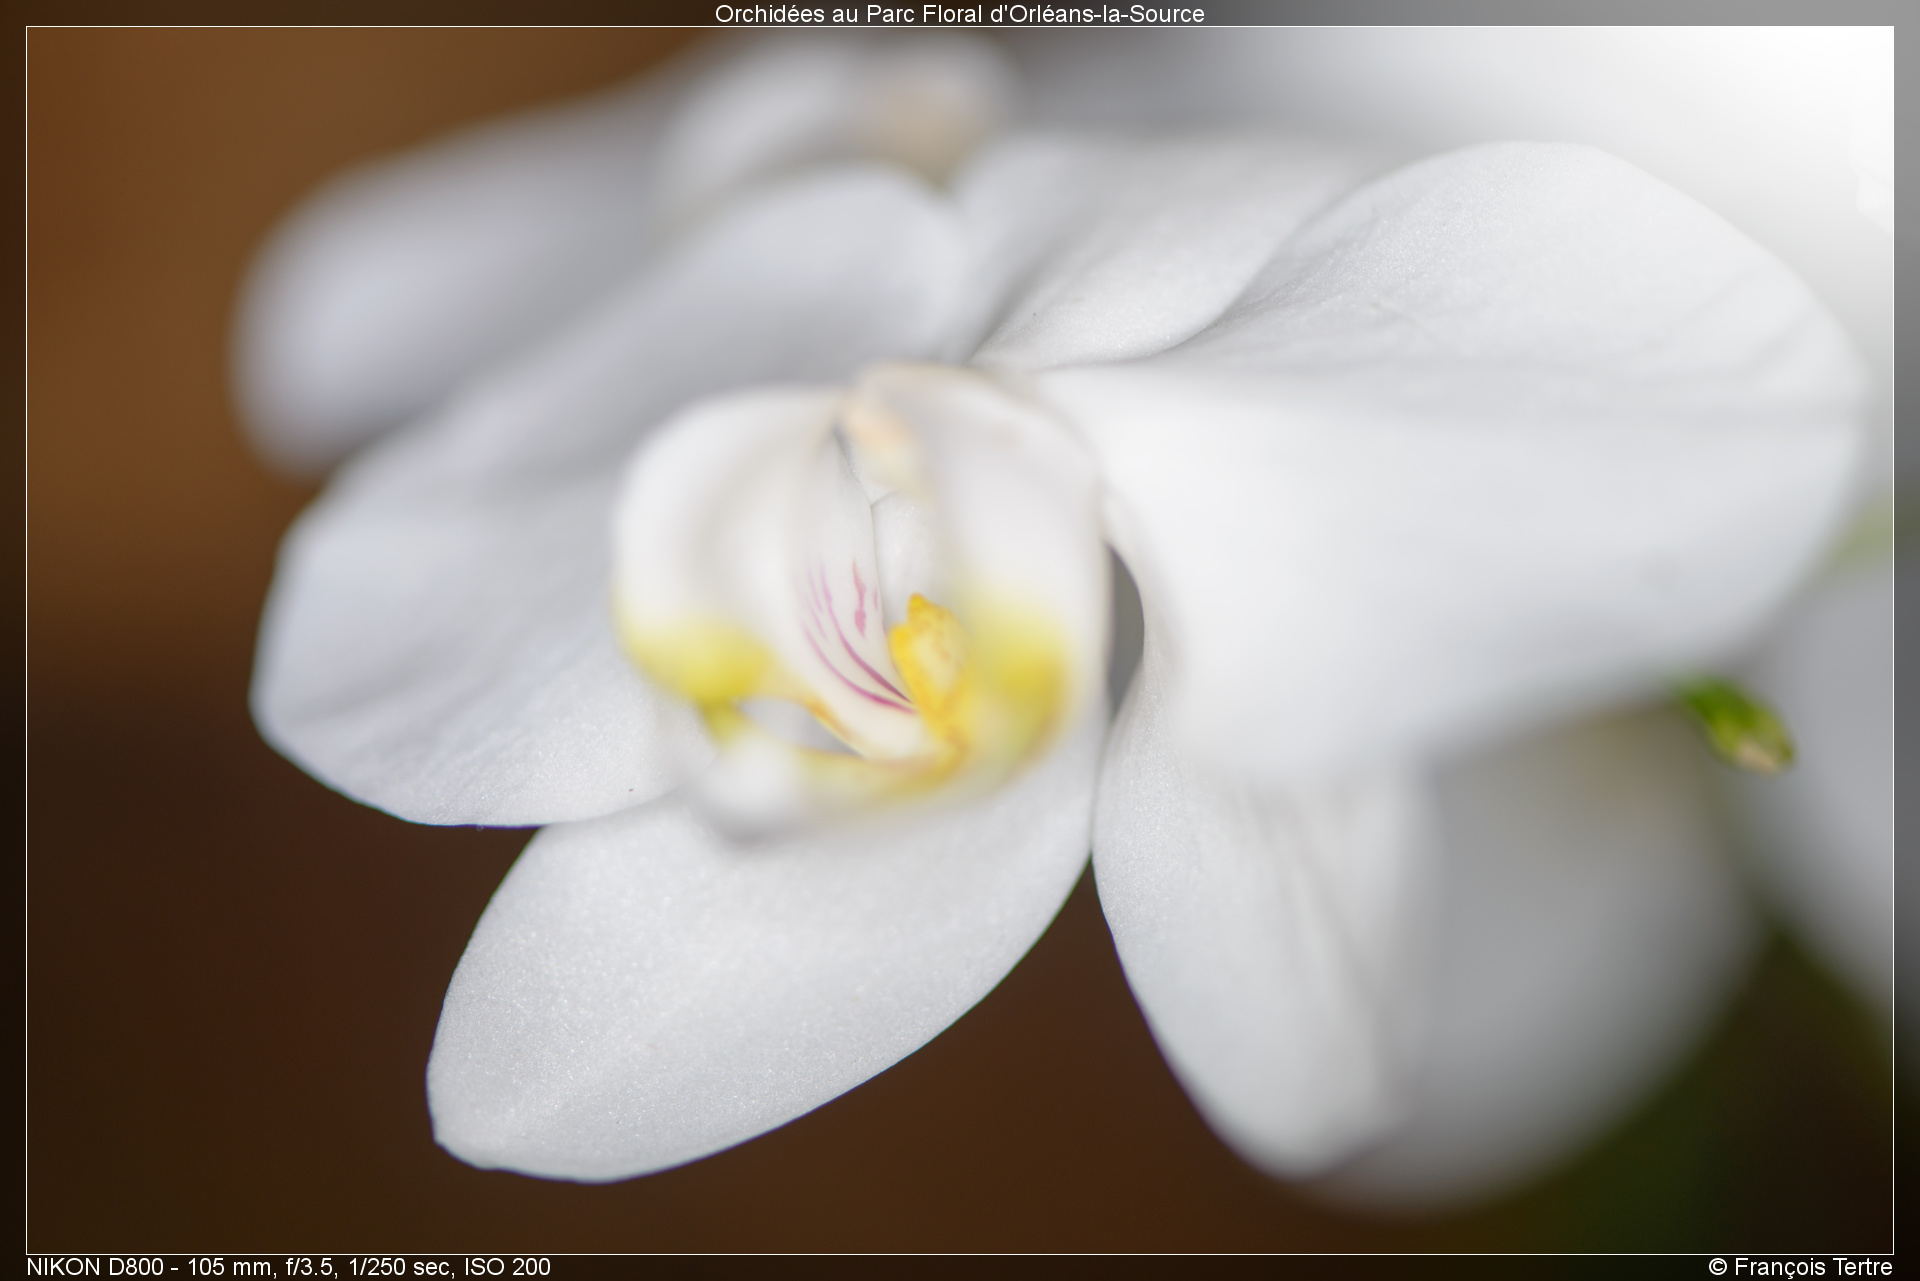Screen dimensions: 1920x1281
Task: Click the white orchid photograph
Action: (x=960, y=640)
